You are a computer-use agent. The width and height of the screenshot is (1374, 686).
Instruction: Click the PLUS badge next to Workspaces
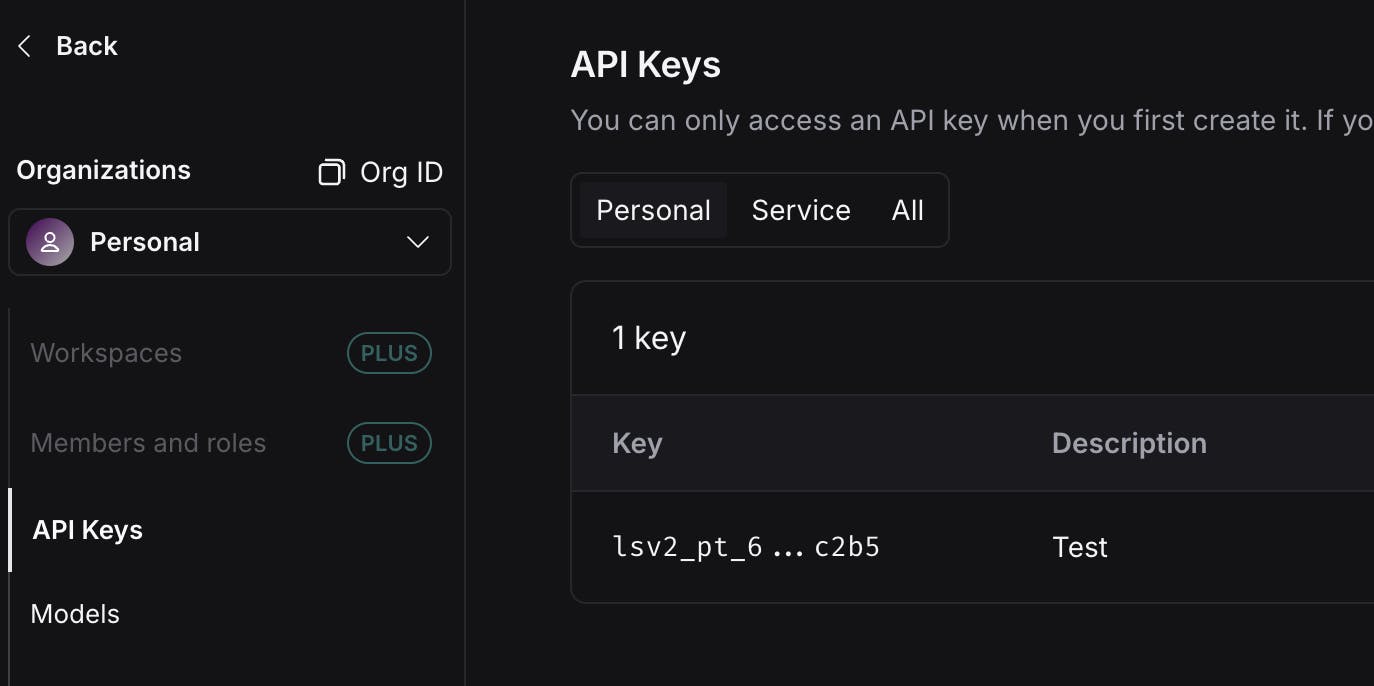[389, 353]
